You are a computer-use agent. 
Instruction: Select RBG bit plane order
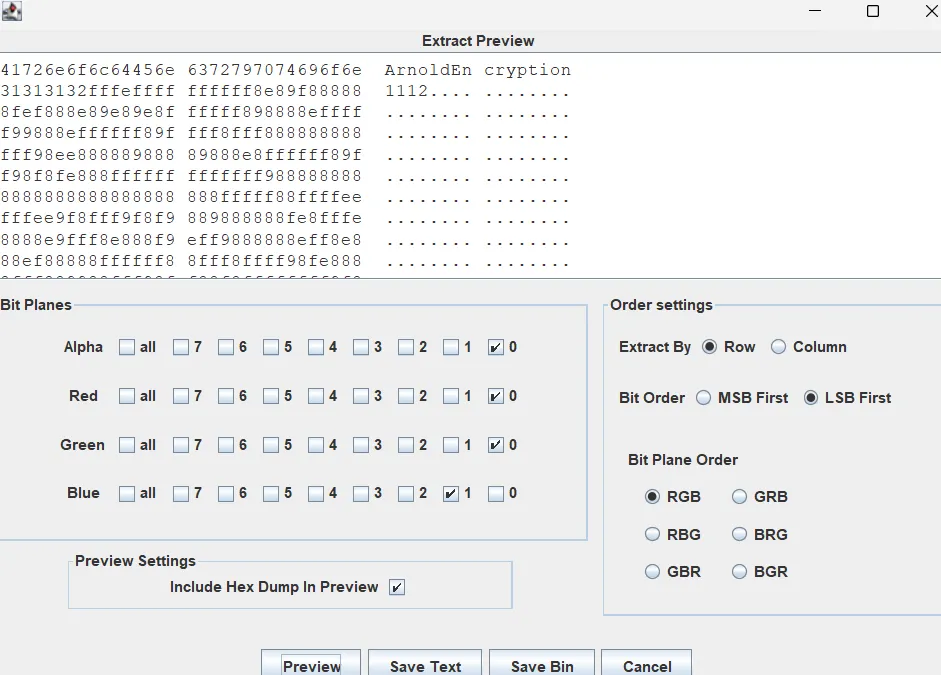(x=652, y=534)
